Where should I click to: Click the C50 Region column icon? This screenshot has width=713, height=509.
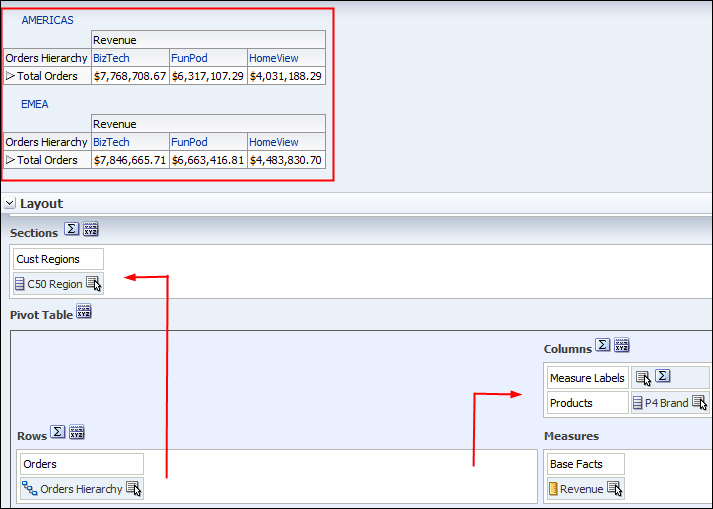tap(19, 284)
